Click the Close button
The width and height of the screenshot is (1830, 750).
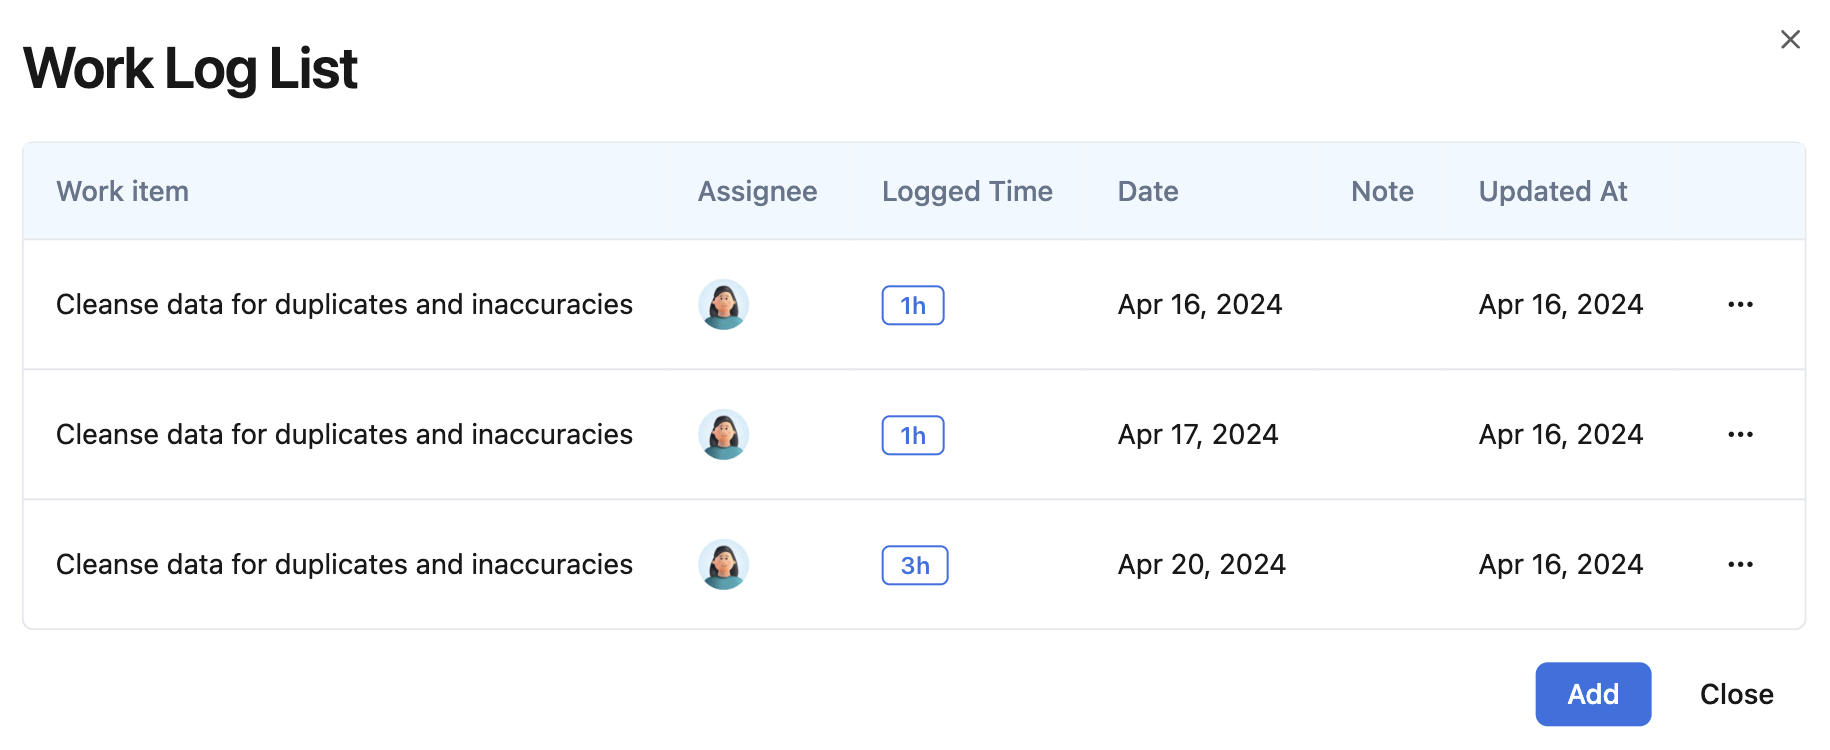pos(1737,694)
